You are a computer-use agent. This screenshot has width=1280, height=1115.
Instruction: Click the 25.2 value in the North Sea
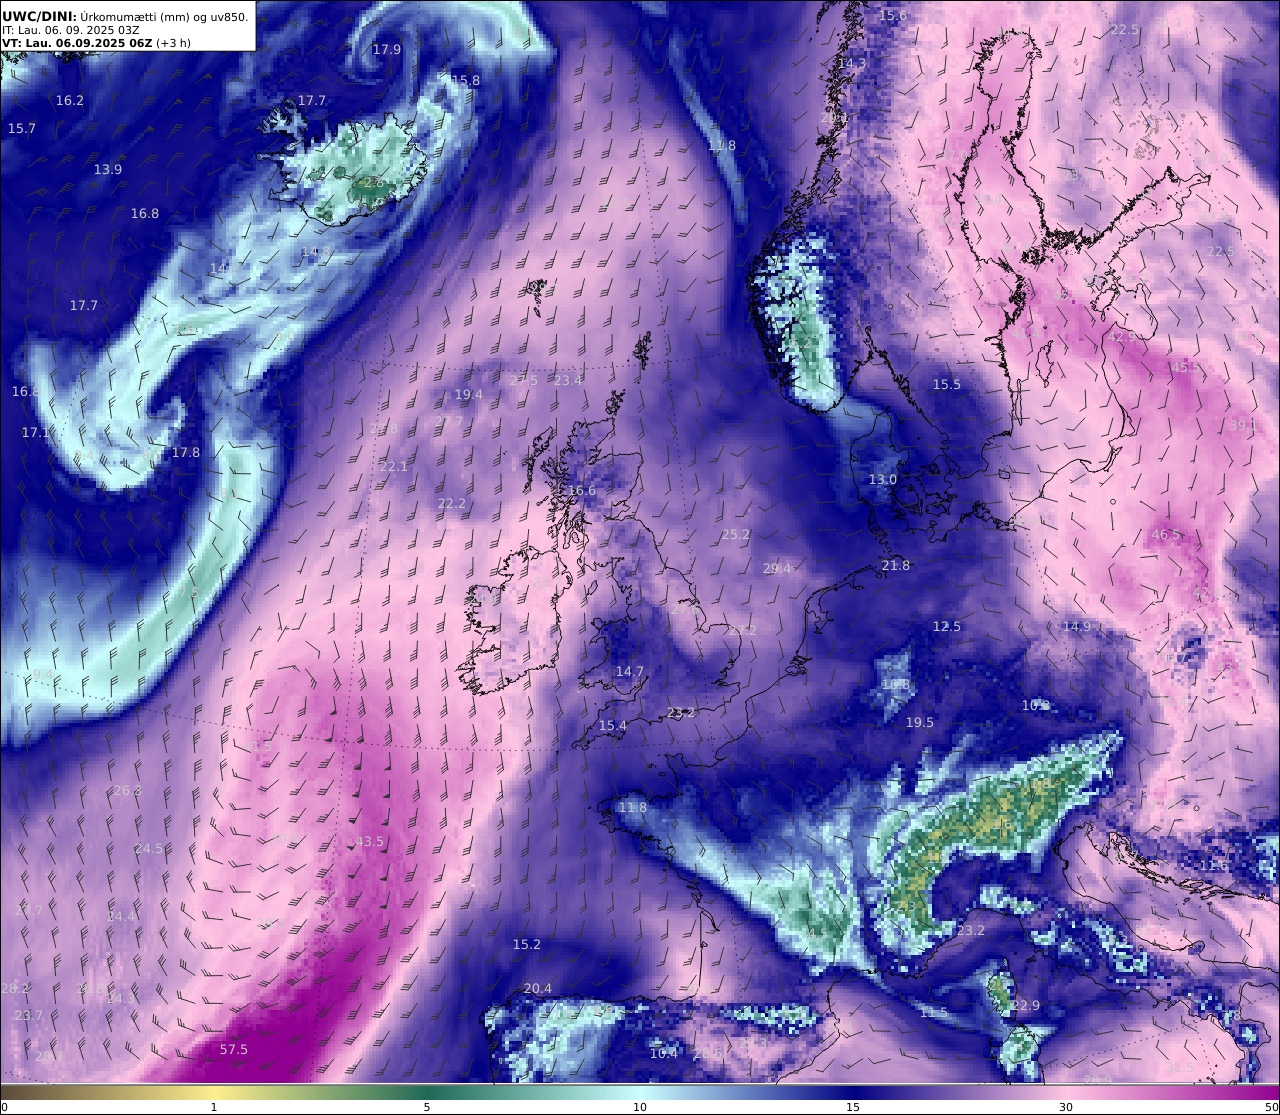(735, 534)
